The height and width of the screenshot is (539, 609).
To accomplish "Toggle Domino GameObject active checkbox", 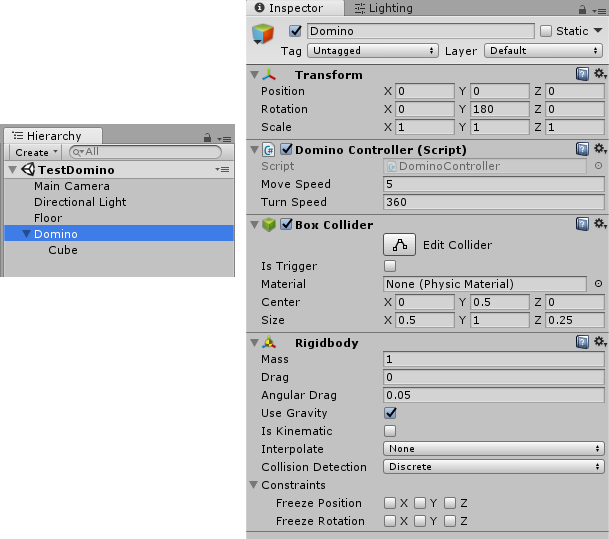I will pyautogui.click(x=295, y=31).
